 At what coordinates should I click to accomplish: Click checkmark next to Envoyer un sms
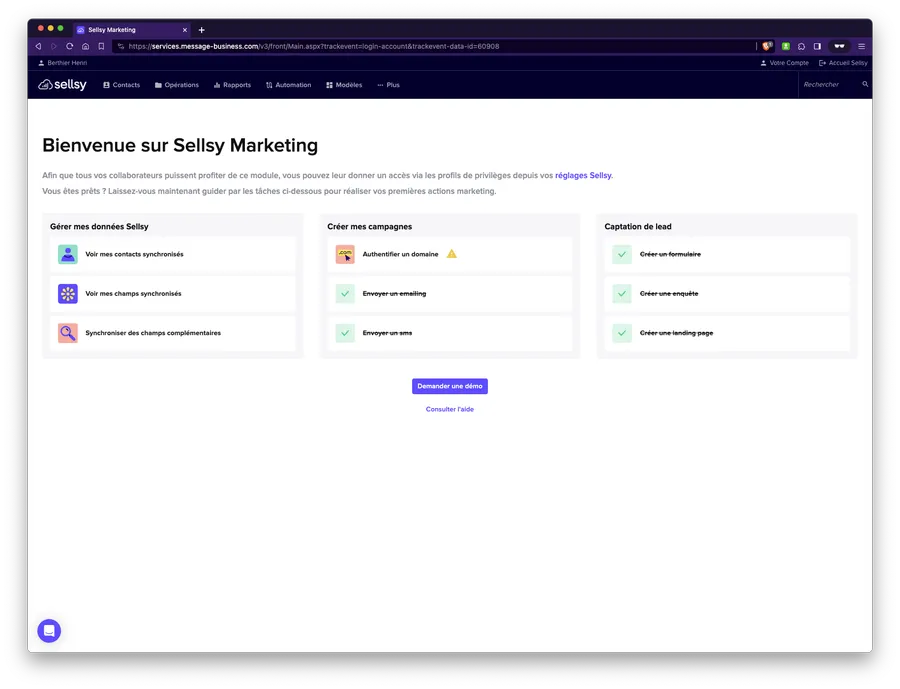click(345, 333)
